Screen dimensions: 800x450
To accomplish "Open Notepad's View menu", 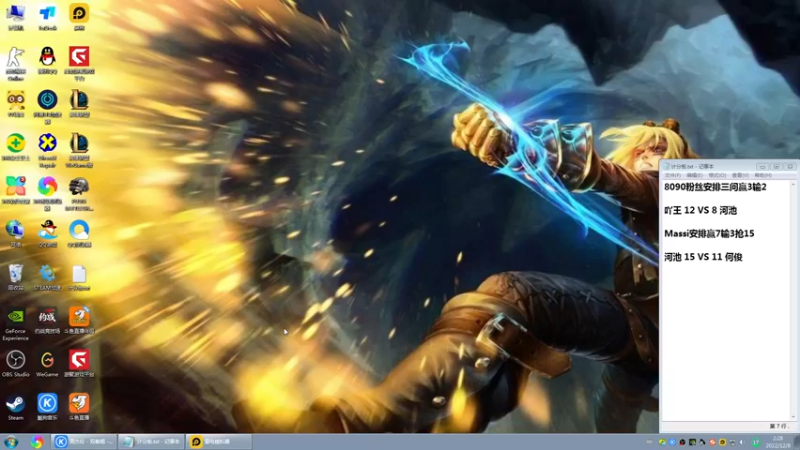I will click(x=740, y=175).
